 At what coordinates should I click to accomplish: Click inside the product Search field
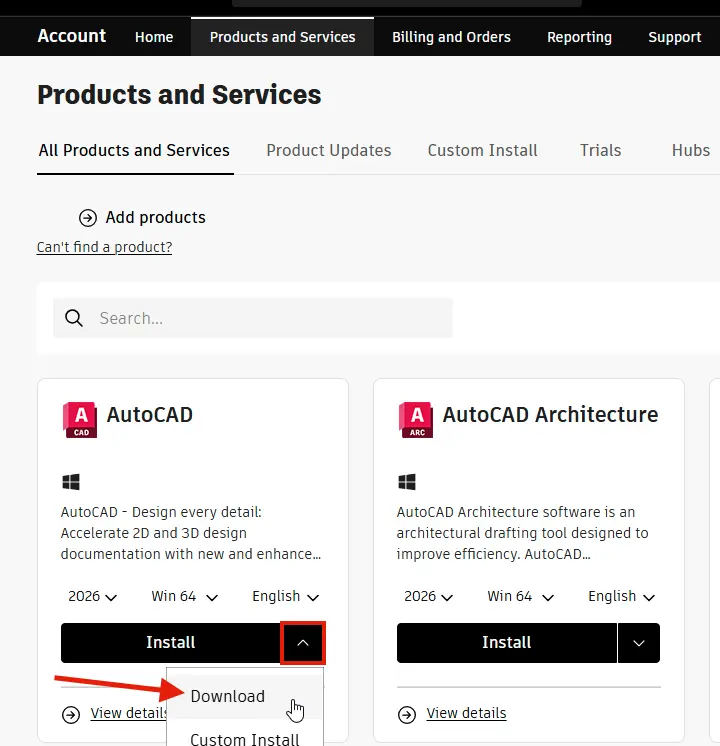click(x=270, y=318)
